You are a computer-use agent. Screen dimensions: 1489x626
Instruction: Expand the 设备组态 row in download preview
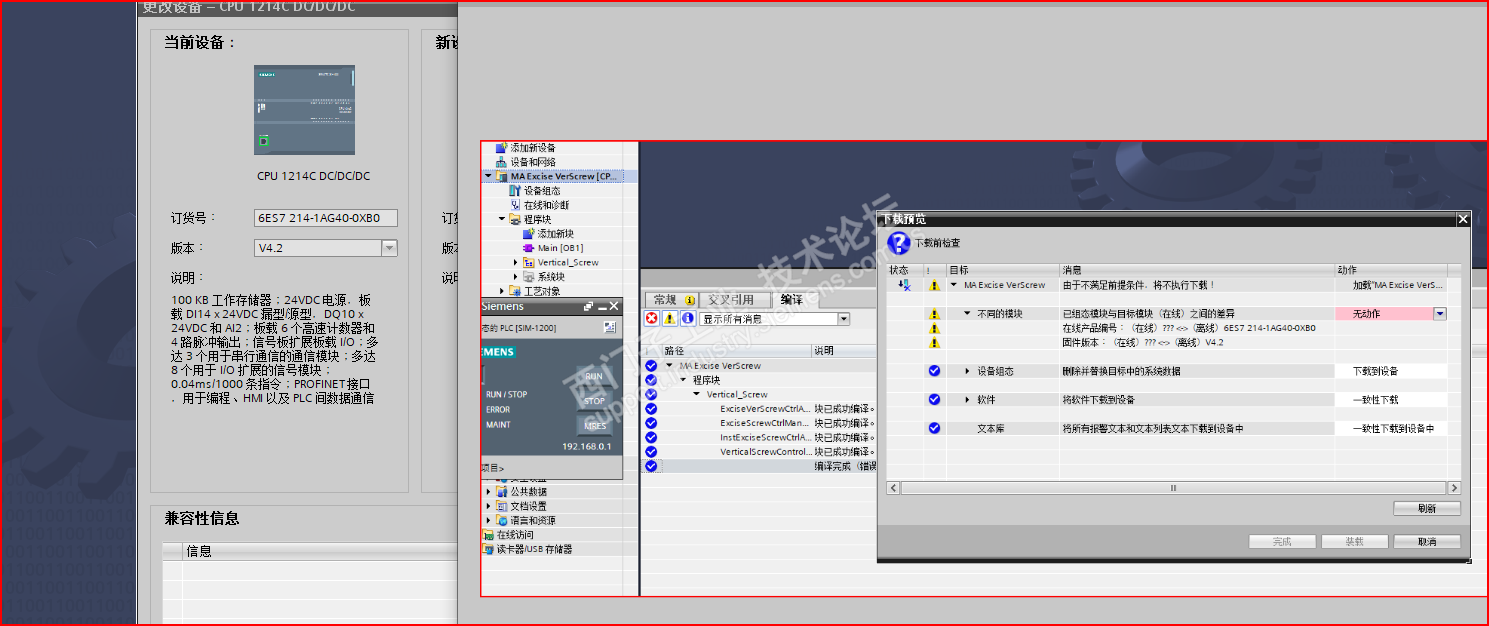967,371
